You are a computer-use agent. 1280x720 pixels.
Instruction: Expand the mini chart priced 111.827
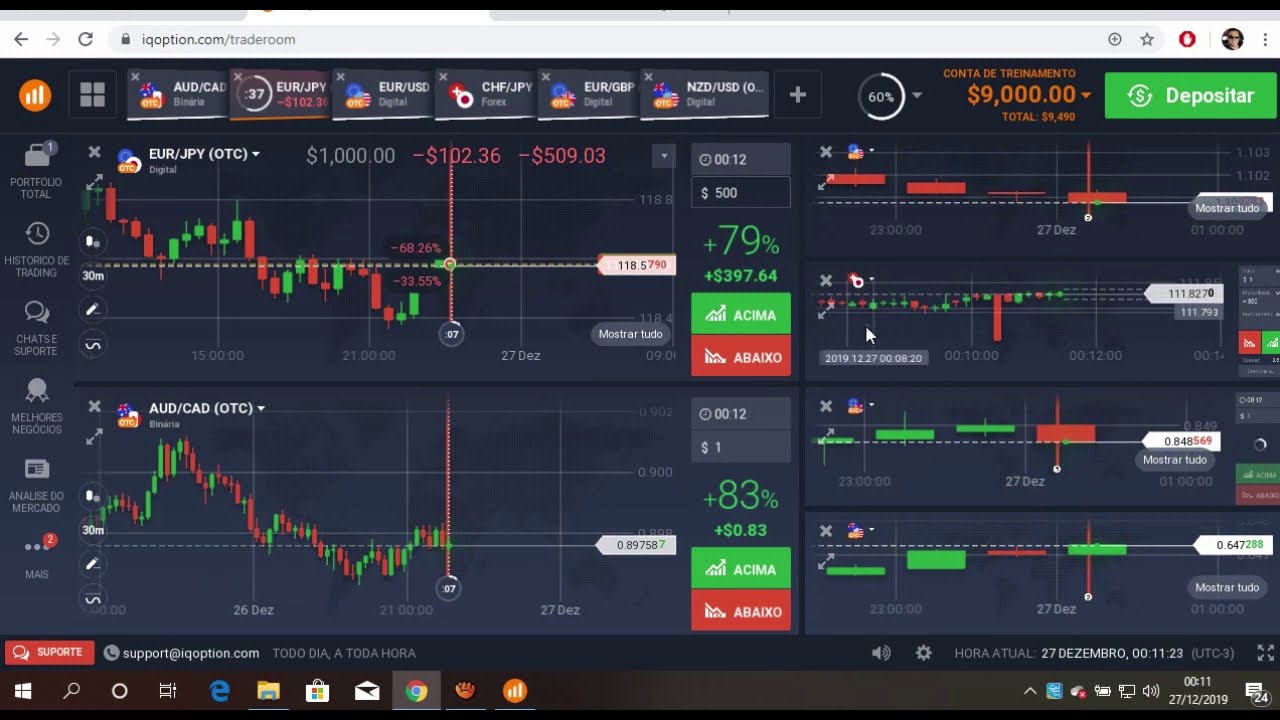(827, 312)
